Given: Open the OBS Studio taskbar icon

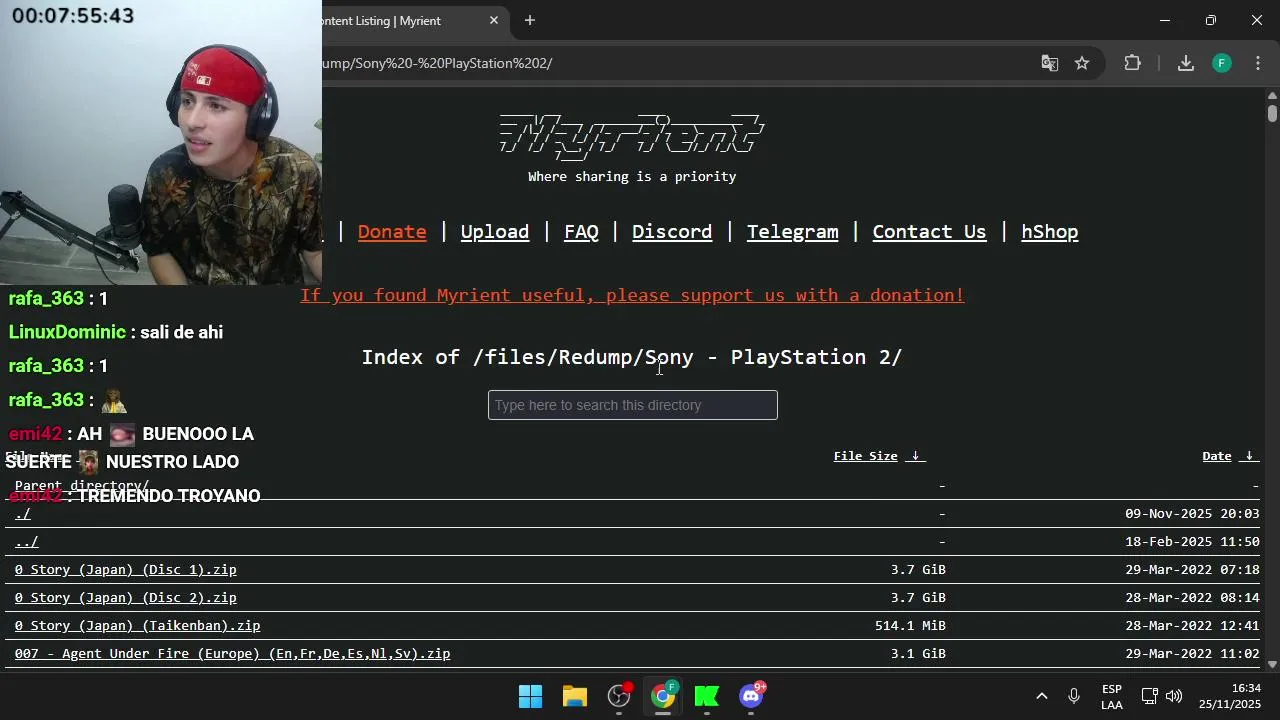Looking at the screenshot, I should (x=620, y=696).
